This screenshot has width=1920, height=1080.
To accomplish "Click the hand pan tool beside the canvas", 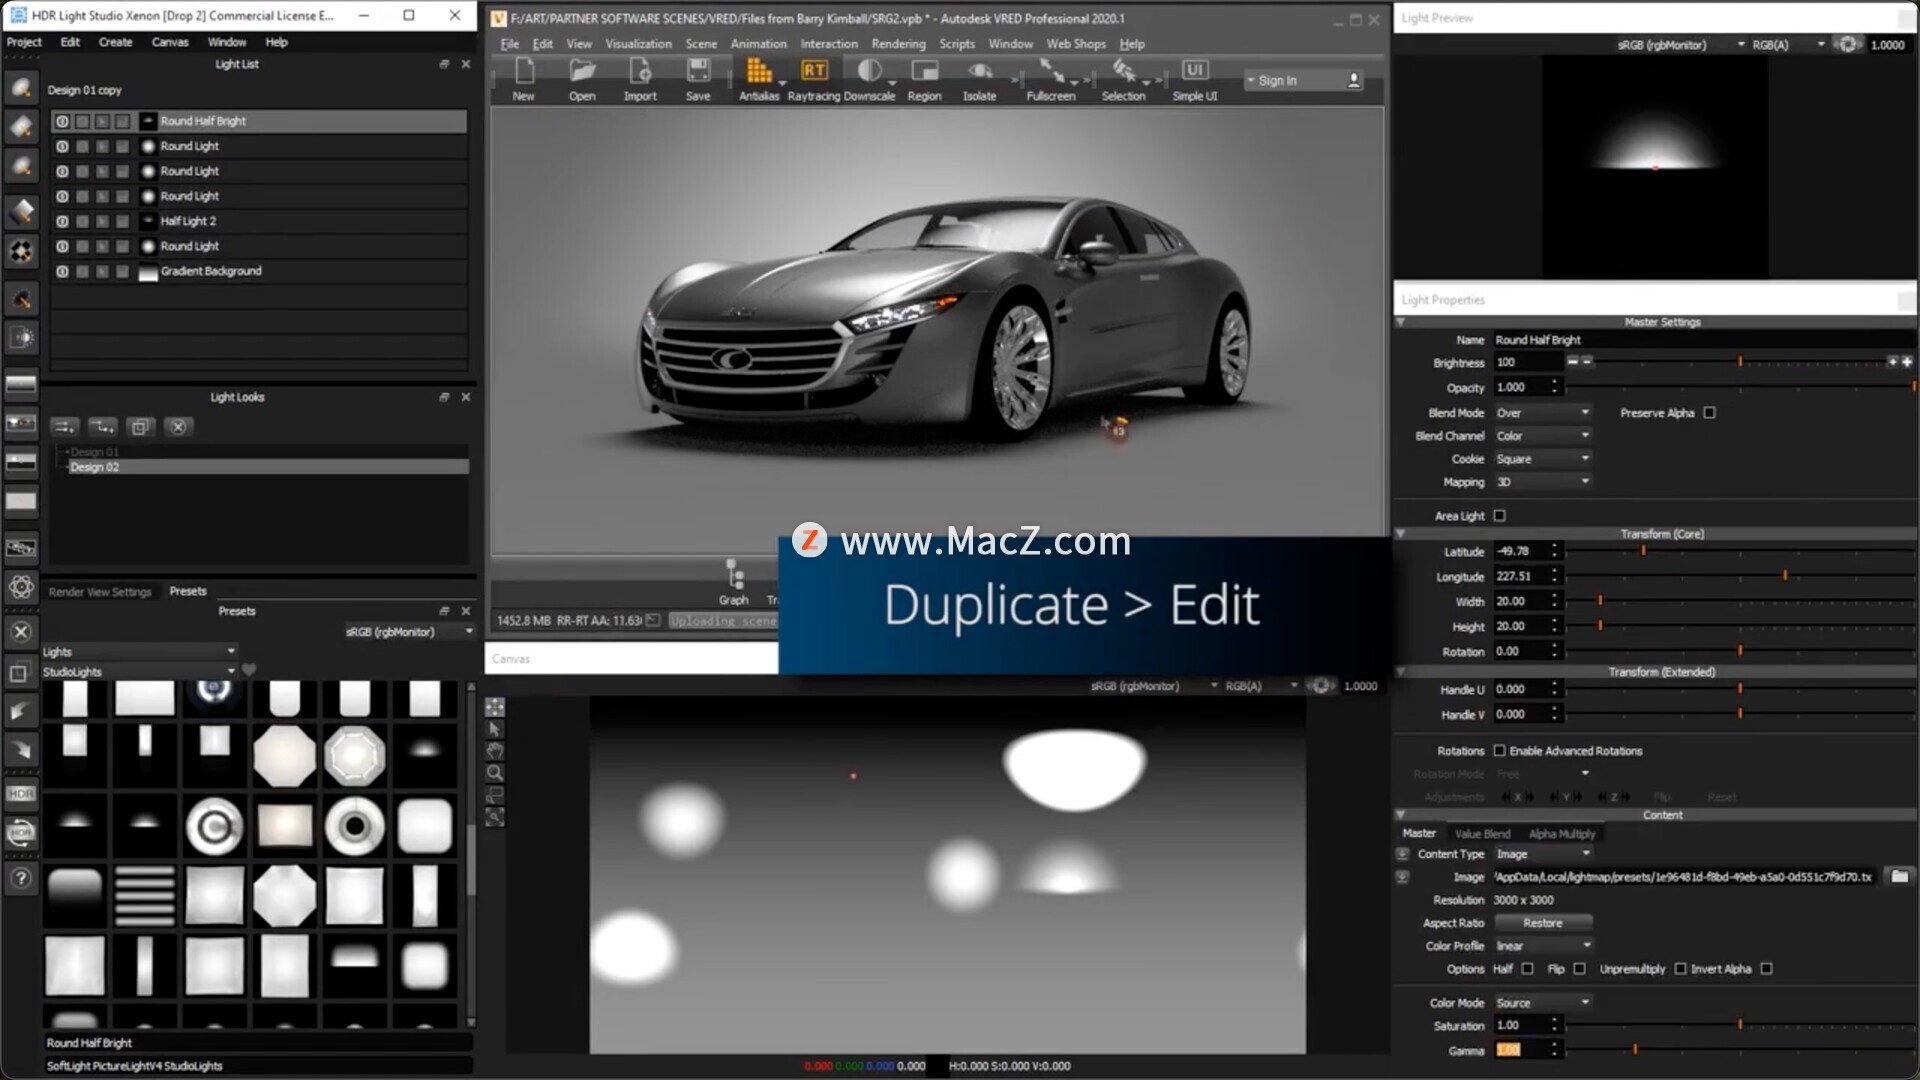I will [495, 751].
